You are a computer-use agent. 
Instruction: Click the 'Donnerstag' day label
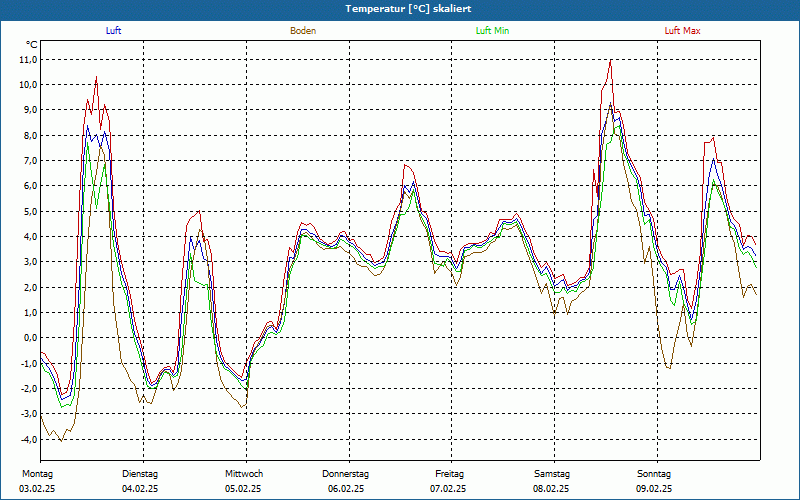pyautogui.click(x=345, y=474)
